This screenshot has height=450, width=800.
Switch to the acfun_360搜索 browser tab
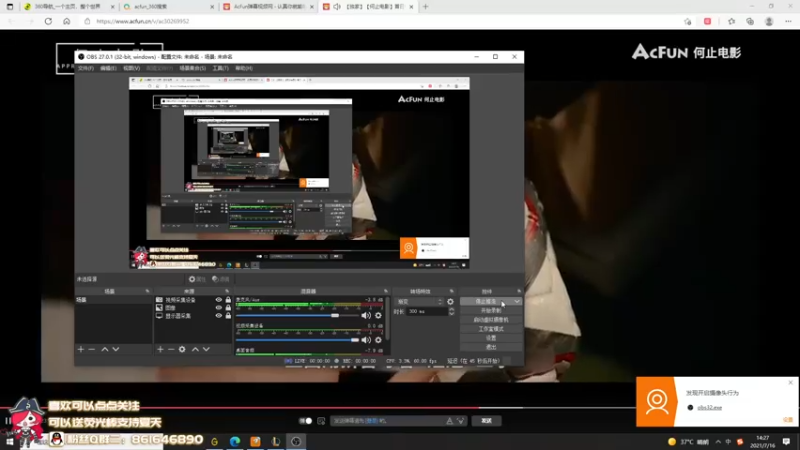pos(169,7)
